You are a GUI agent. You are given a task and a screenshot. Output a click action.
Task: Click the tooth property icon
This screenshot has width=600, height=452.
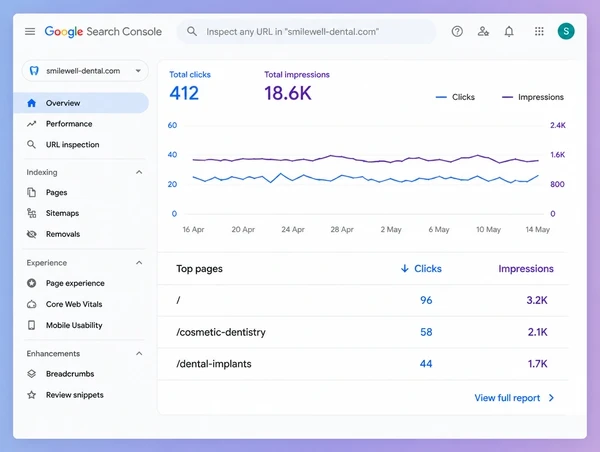[x=34, y=71]
